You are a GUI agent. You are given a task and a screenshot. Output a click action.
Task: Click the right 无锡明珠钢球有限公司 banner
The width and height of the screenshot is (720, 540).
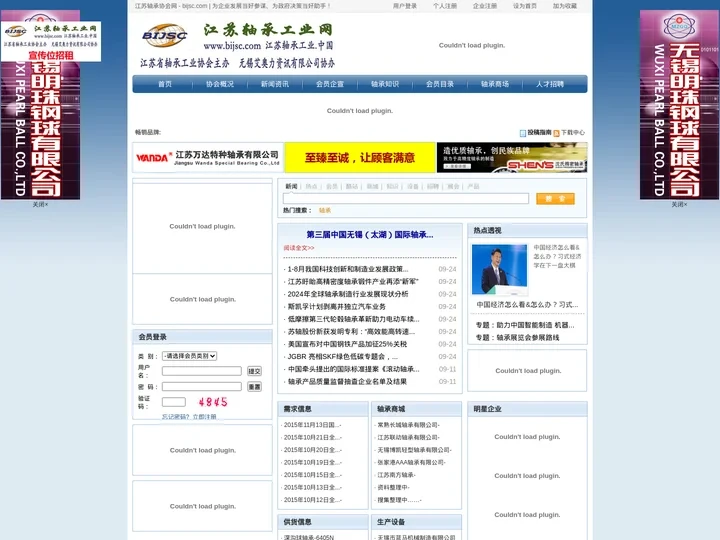tap(679, 105)
